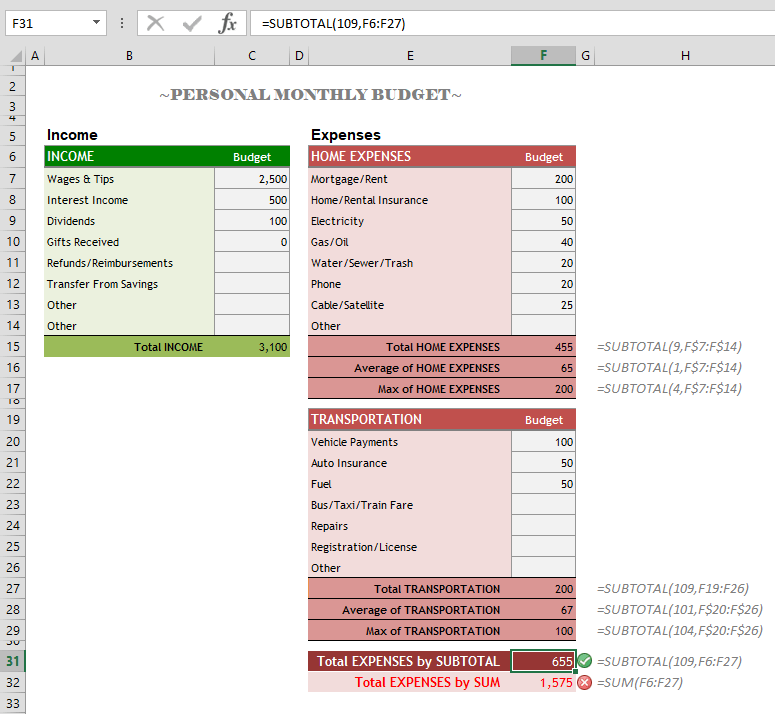The width and height of the screenshot is (775, 714).
Task: Select Mortgage/Rent value 200
Action: tap(543, 179)
